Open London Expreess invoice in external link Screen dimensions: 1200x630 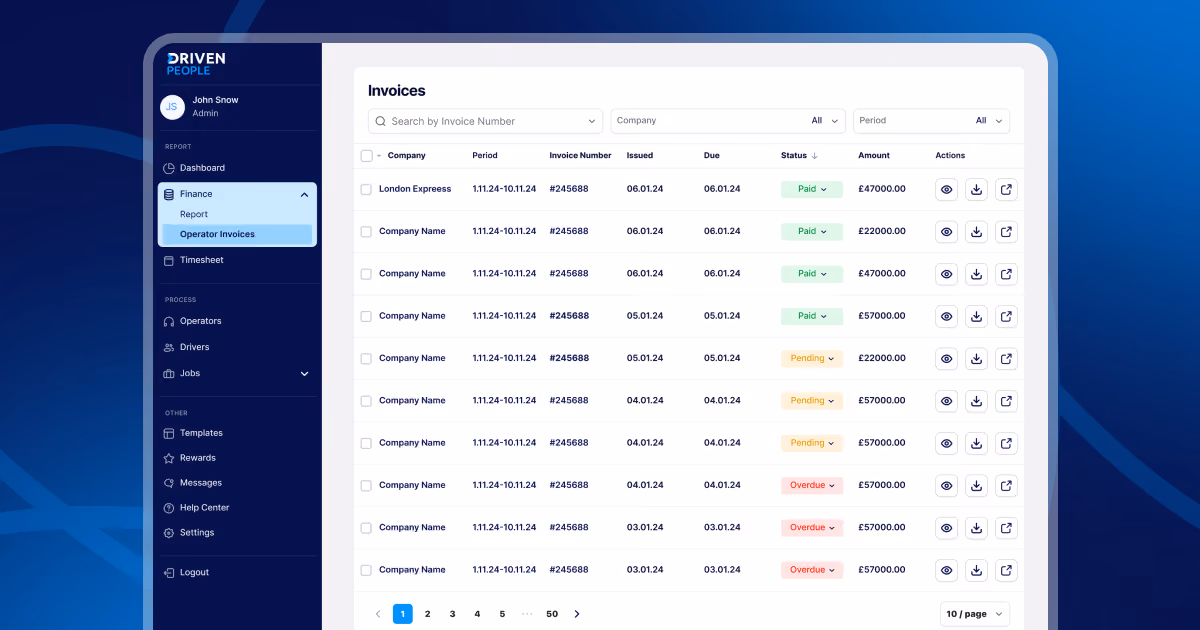[1006, 189]
